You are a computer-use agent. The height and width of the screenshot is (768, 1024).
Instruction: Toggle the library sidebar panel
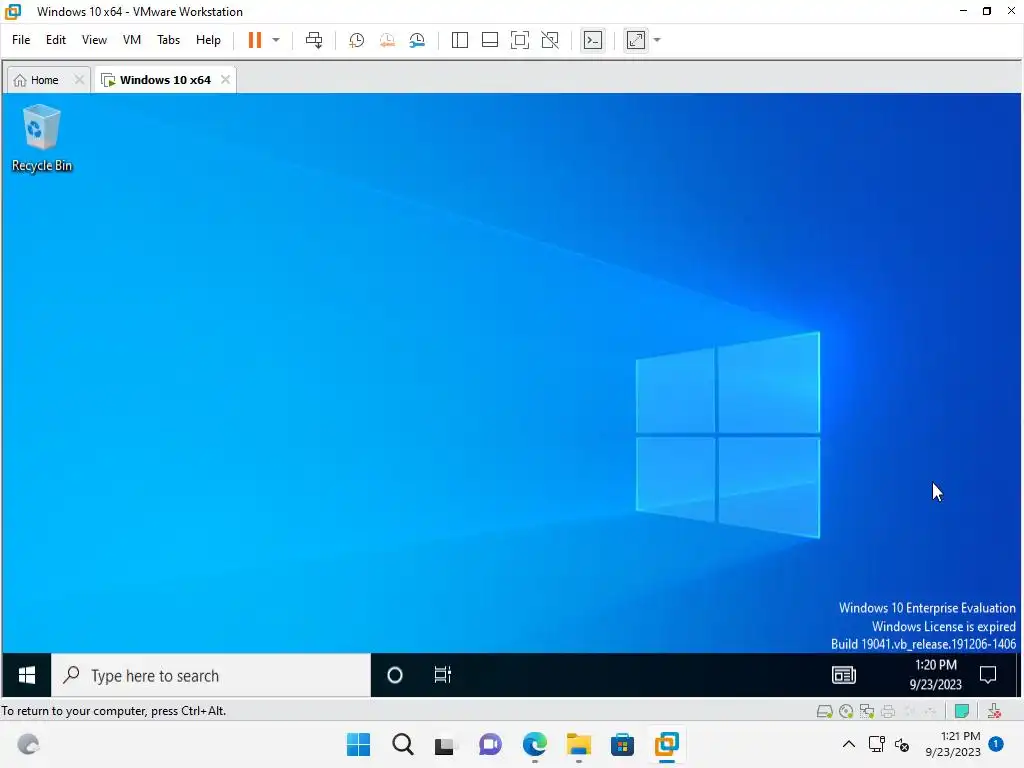click(x=460, y=40)
